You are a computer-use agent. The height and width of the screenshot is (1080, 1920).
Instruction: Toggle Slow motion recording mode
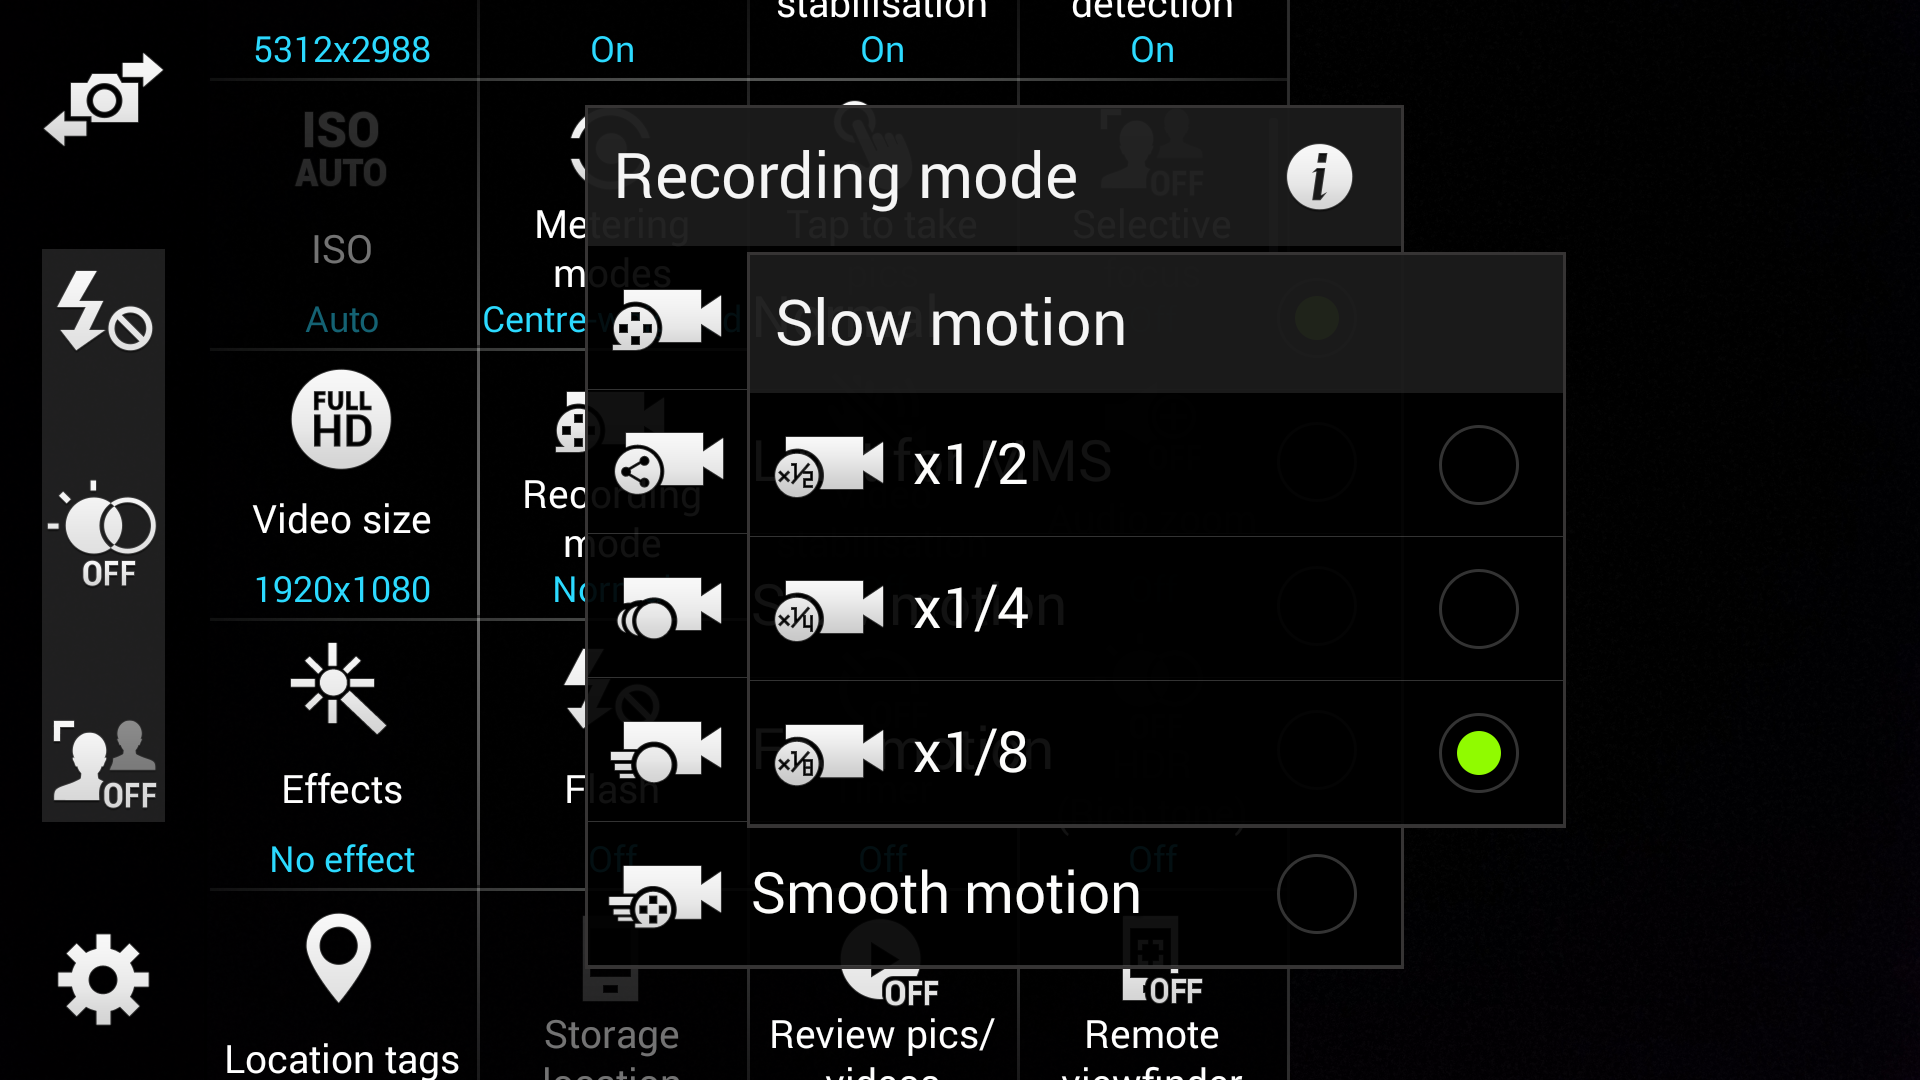pos(1315,320)
